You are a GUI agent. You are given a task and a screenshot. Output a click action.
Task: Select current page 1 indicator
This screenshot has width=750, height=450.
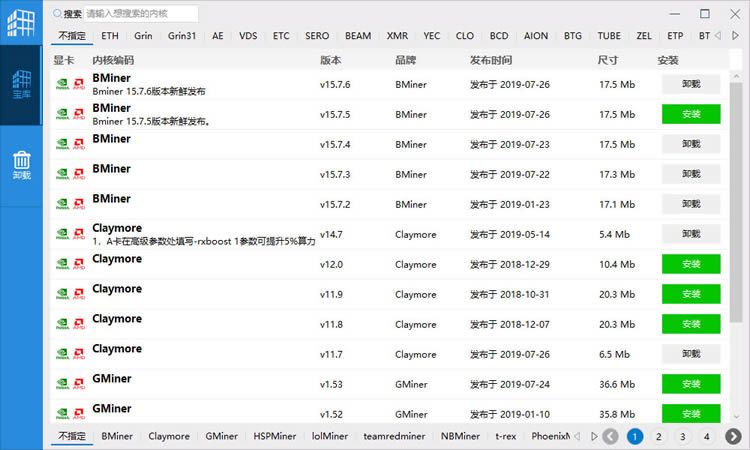point(635,436)
